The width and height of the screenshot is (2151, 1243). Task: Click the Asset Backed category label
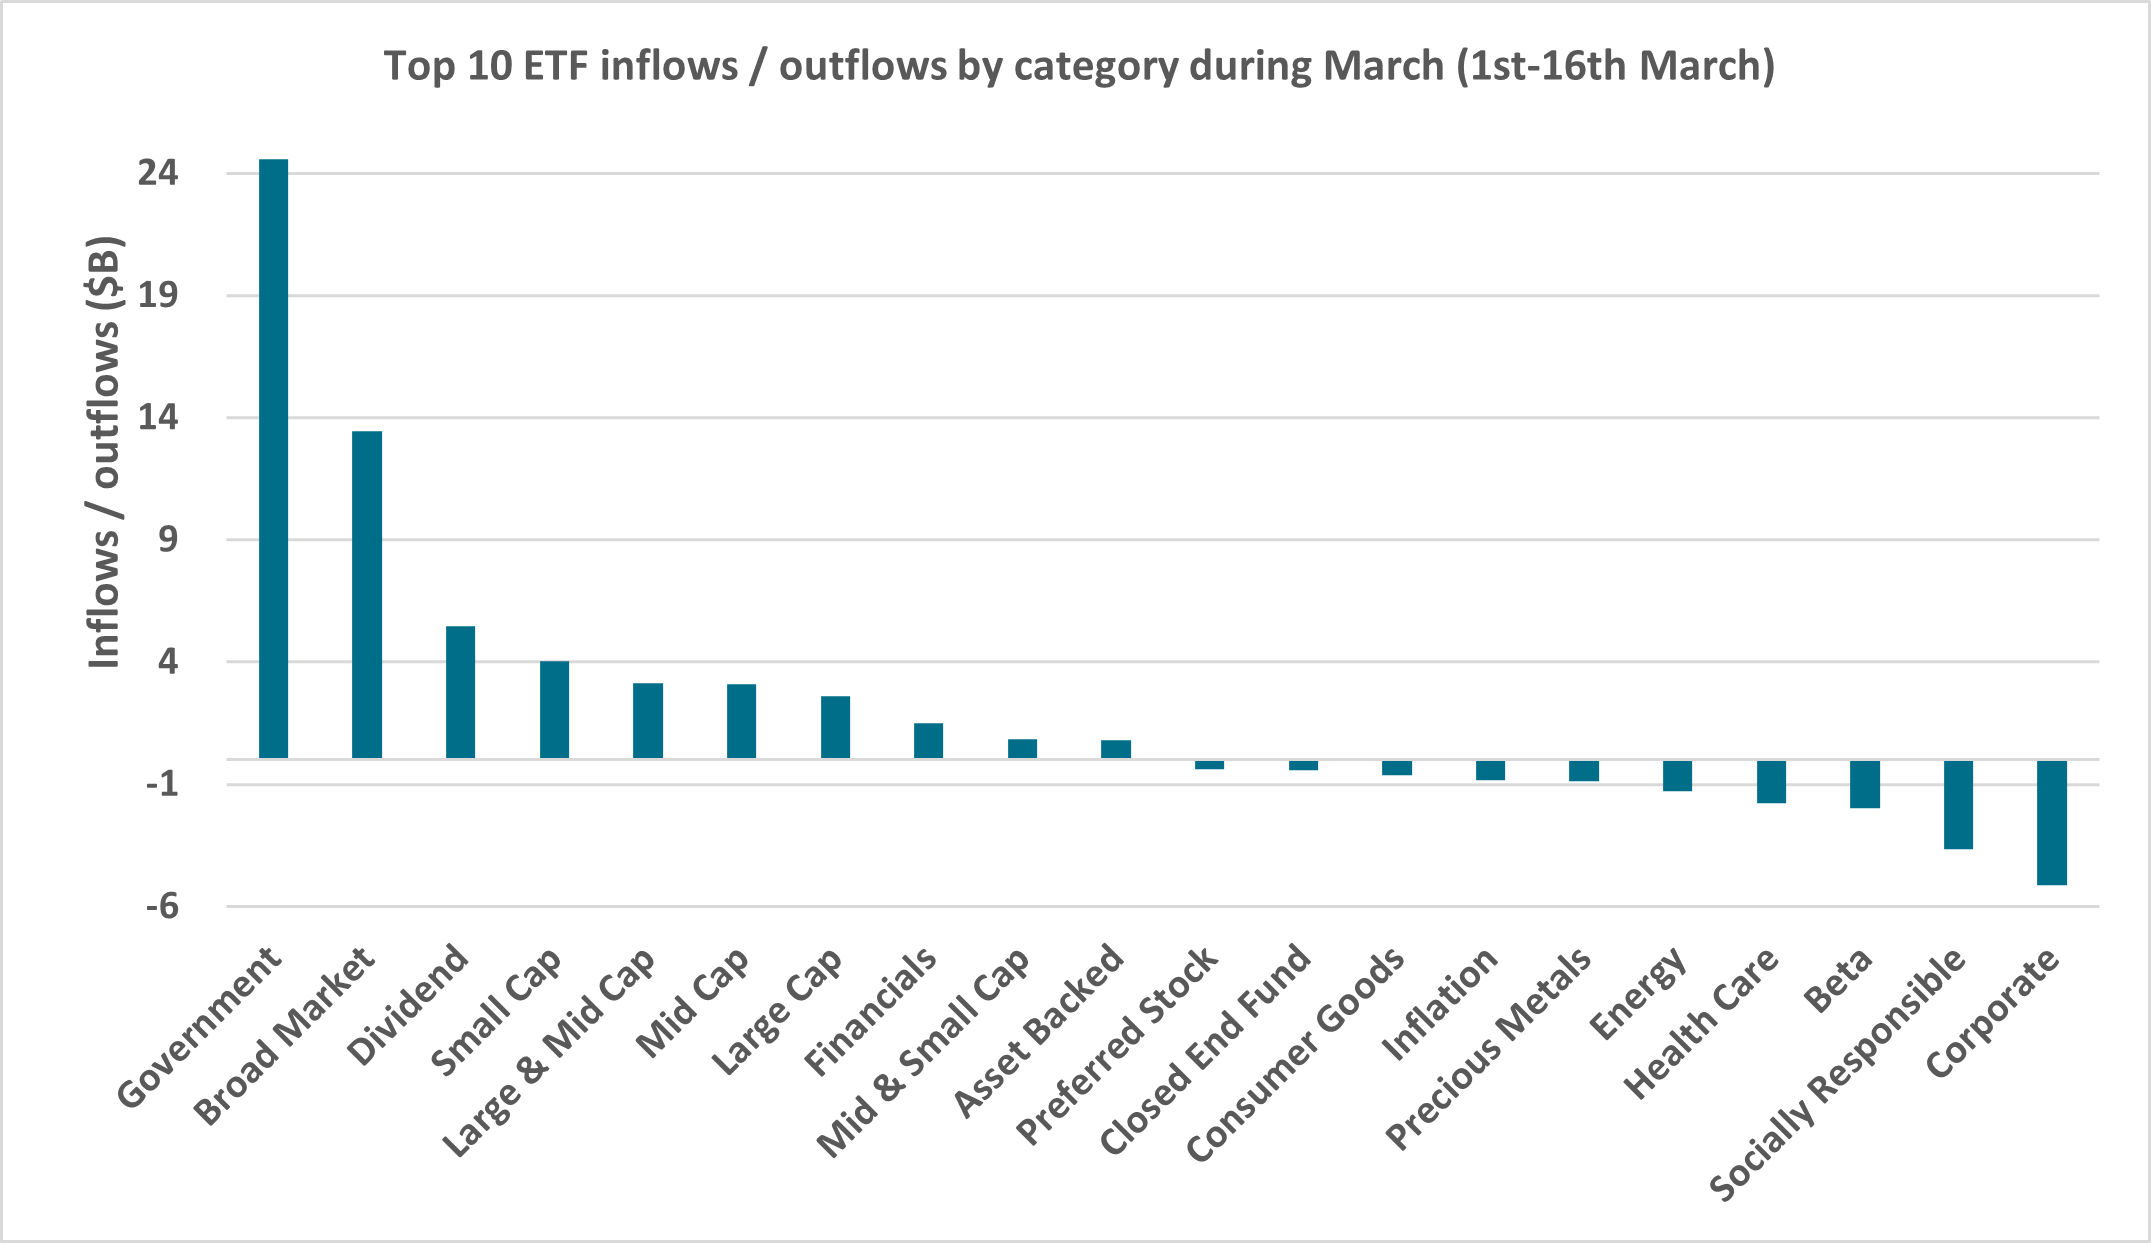(x=1040, y=1030)
